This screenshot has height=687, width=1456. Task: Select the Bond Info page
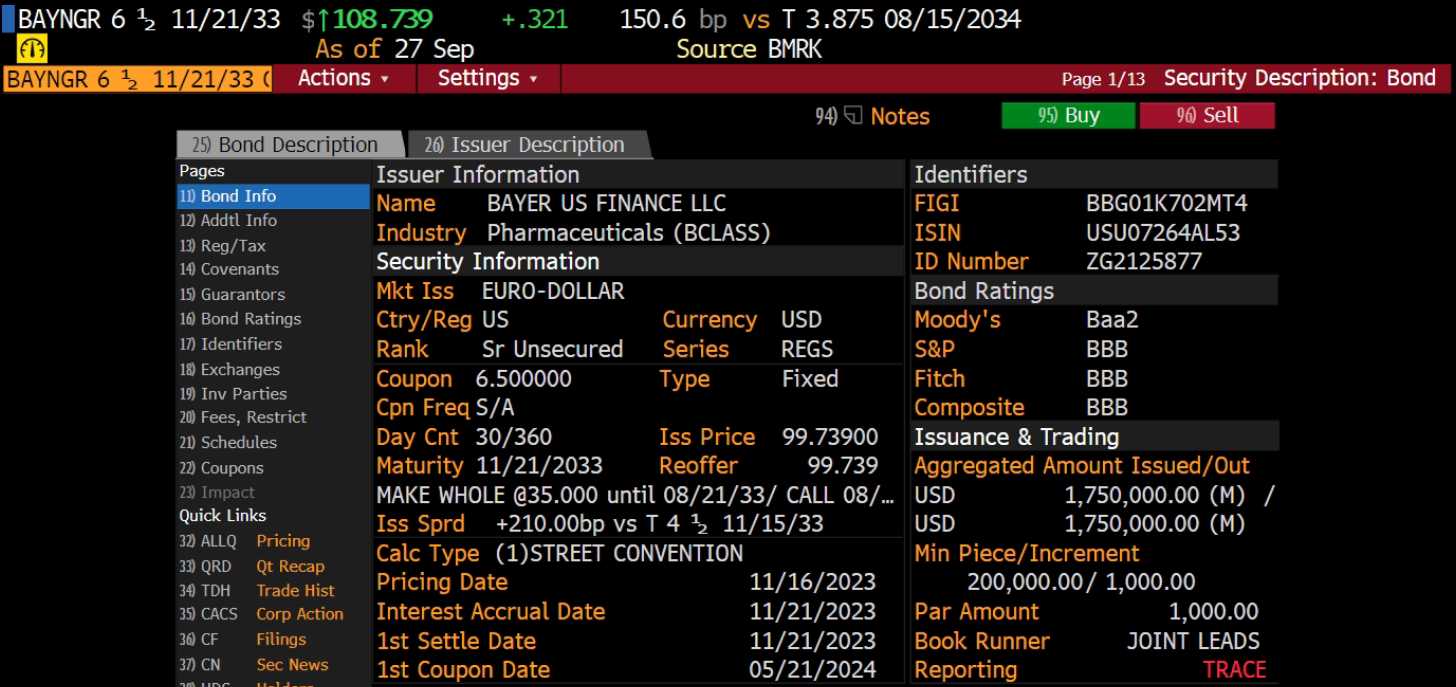click(273, 196)
